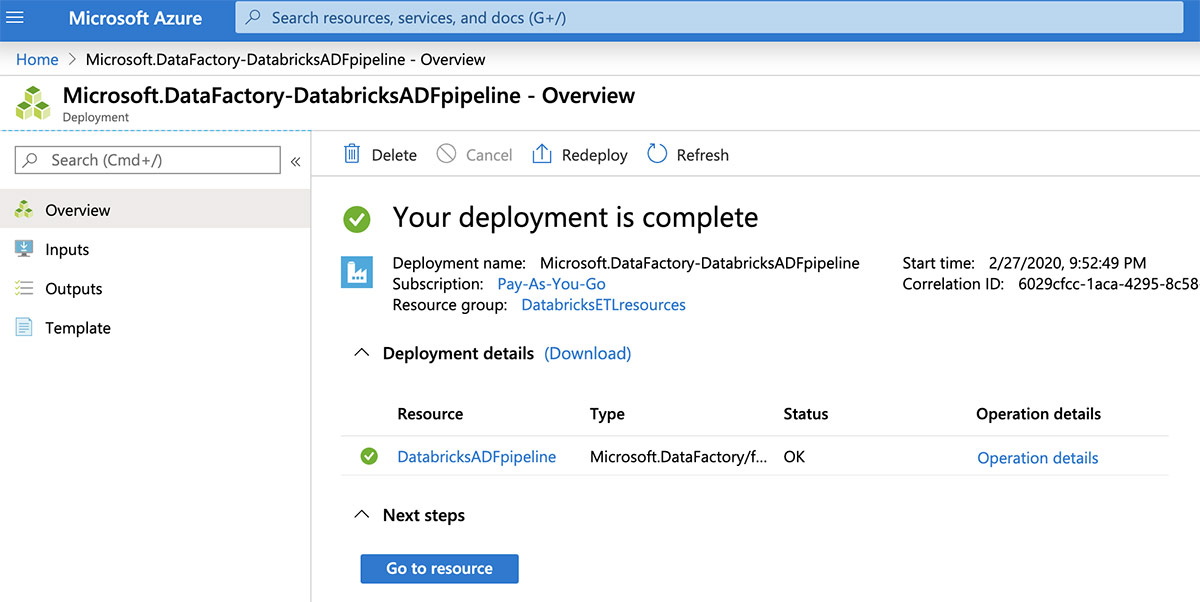Open Template in the left menu

(78, 328)
